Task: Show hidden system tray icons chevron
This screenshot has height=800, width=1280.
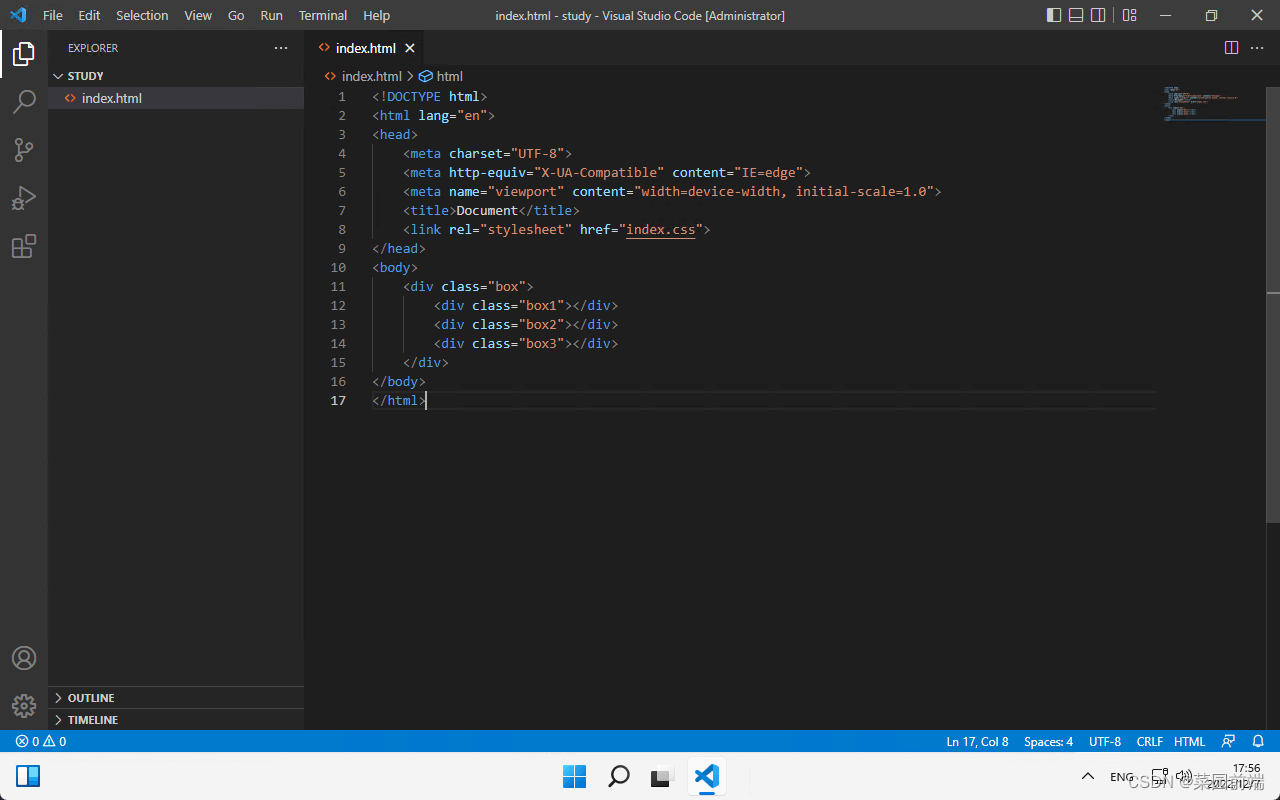Action: click(x=1088, y=777)
